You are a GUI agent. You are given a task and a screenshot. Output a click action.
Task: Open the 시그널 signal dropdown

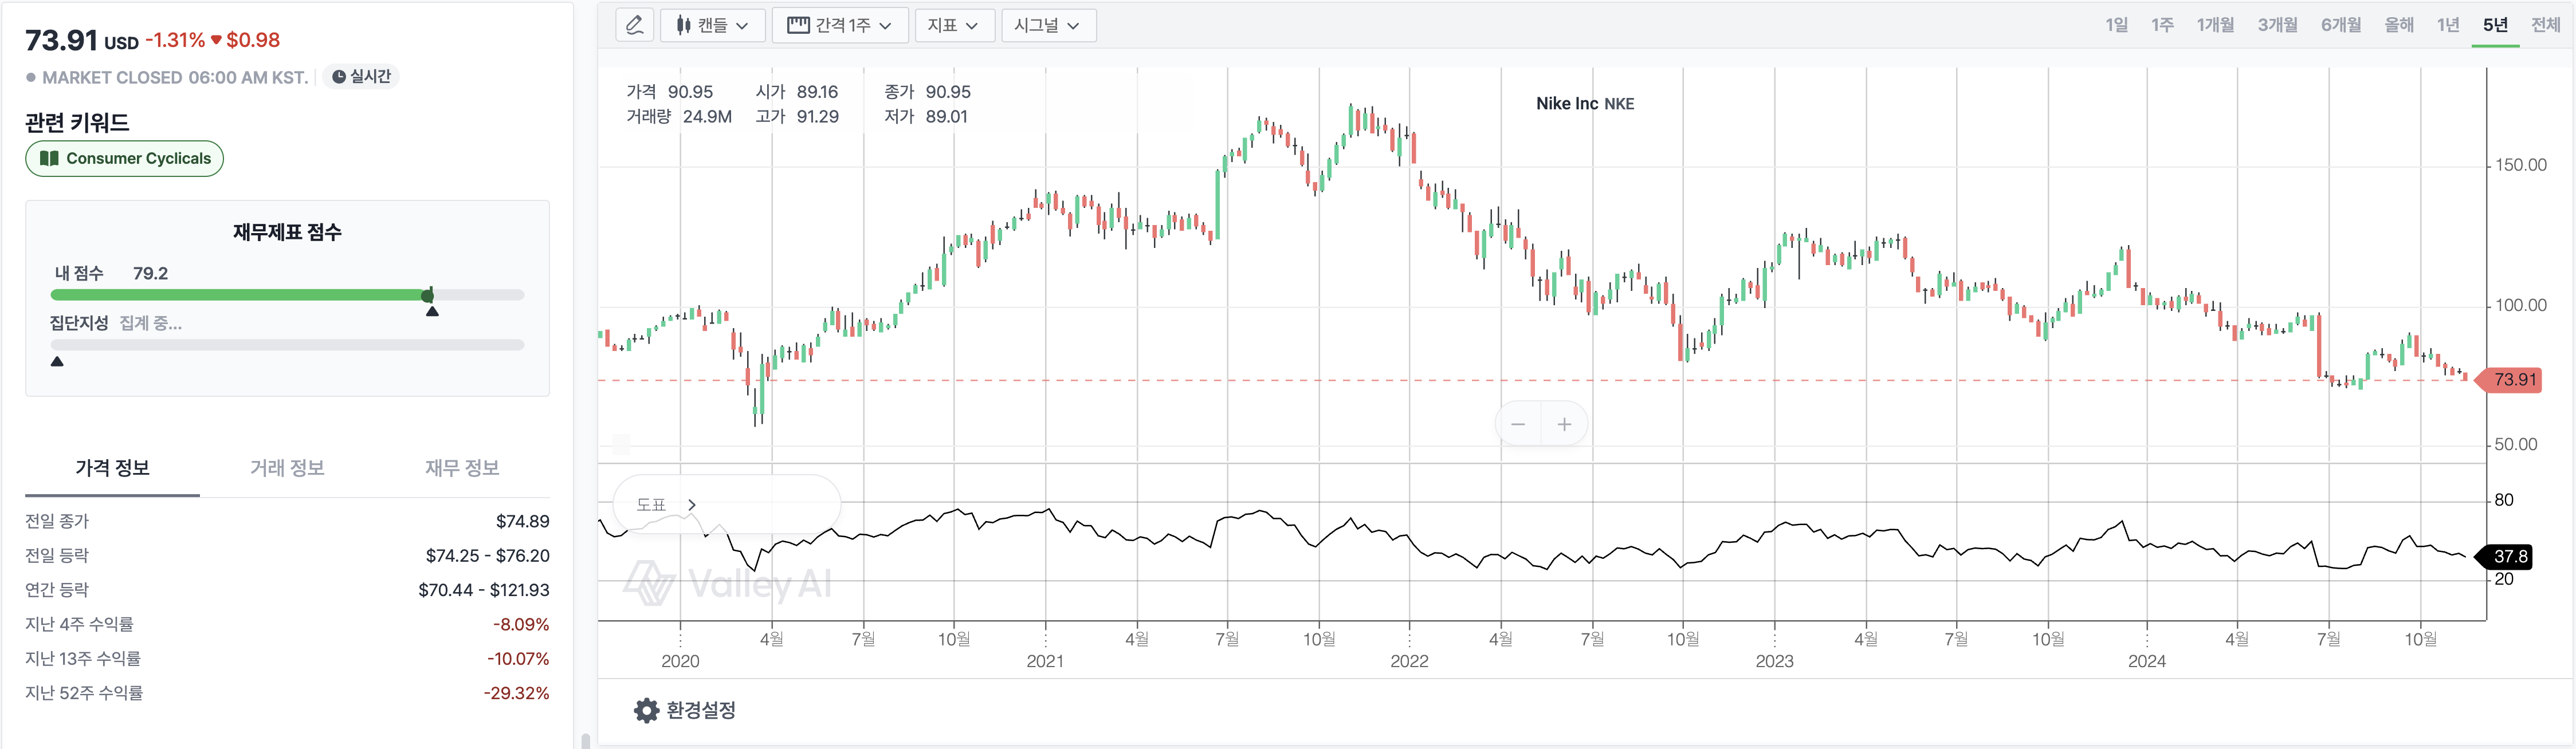[1048, 25]
